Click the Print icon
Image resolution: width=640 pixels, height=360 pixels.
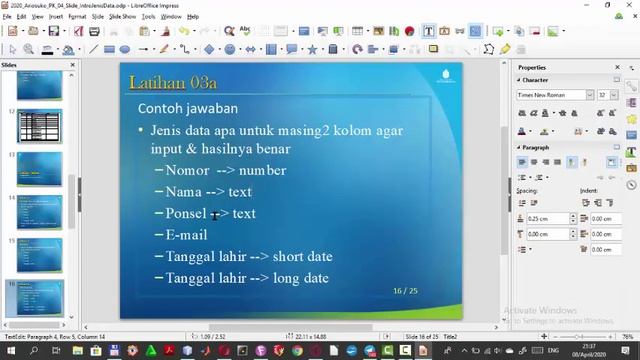[x=94, y=31]
